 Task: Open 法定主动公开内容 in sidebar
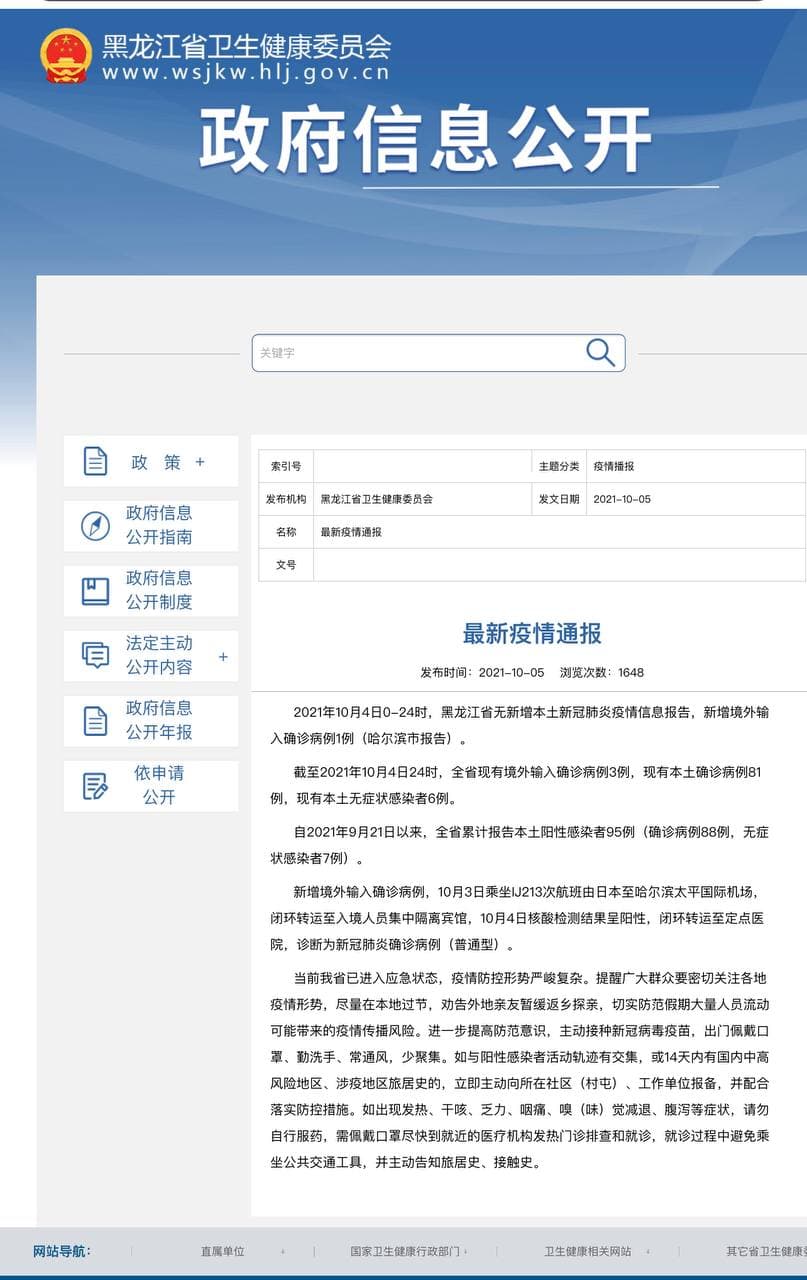pos(151,656)
